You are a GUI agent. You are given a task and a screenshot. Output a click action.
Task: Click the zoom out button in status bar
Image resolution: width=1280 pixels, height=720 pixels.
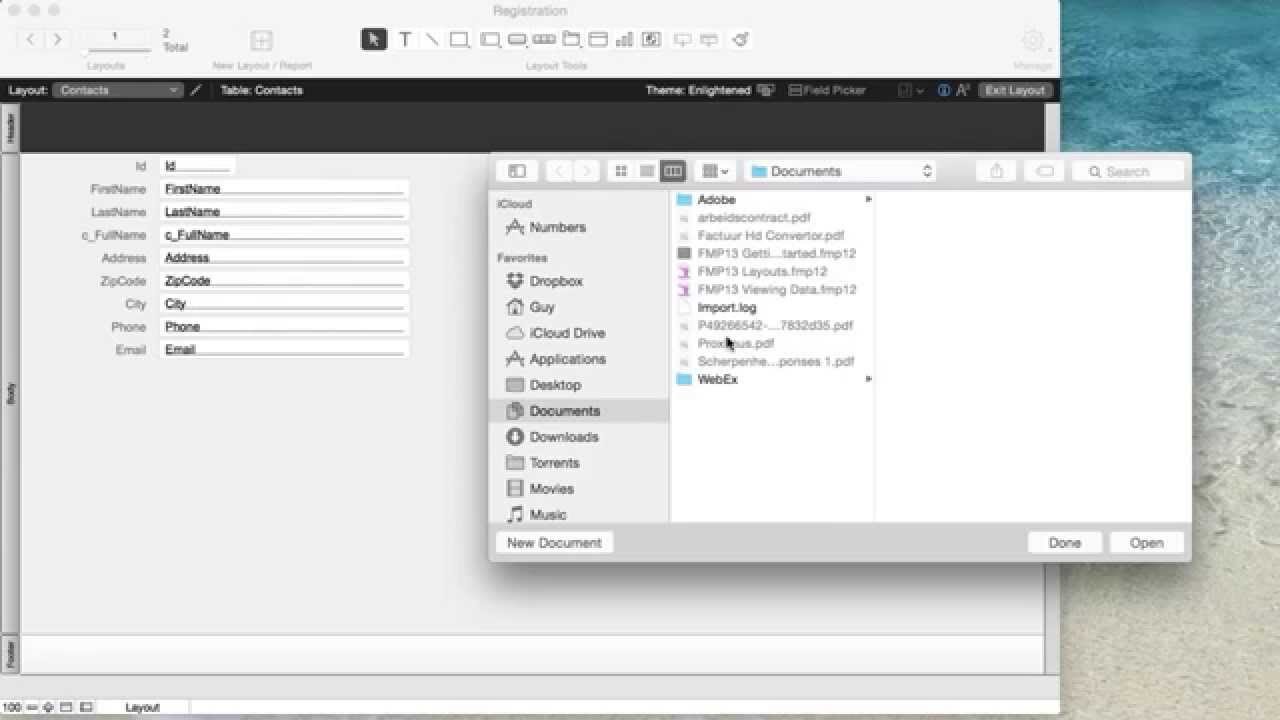pos(32,707)
